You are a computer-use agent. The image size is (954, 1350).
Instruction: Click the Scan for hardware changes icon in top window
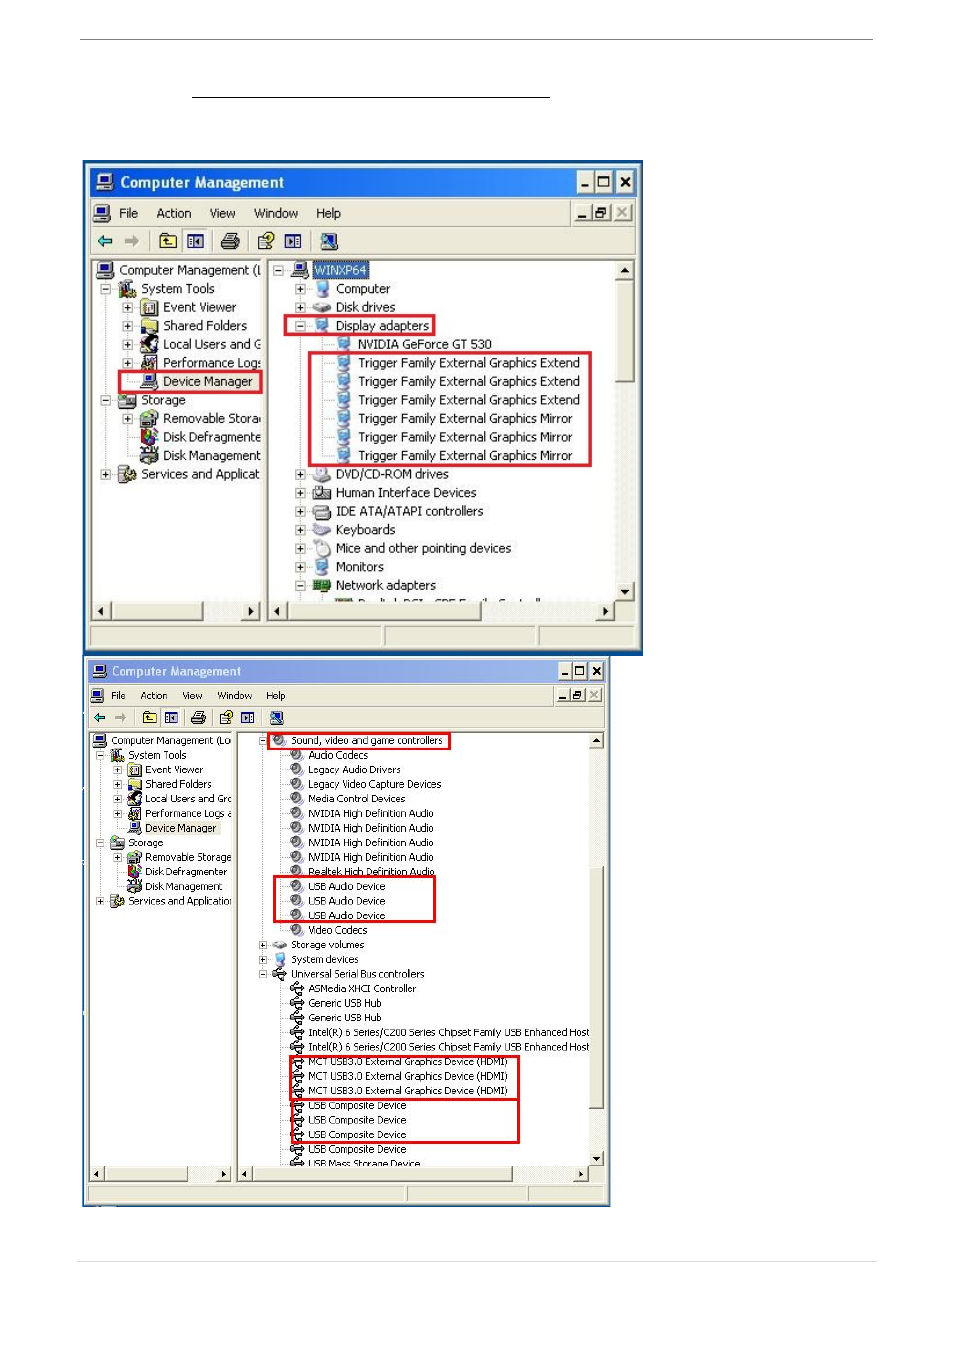(329, 241)
